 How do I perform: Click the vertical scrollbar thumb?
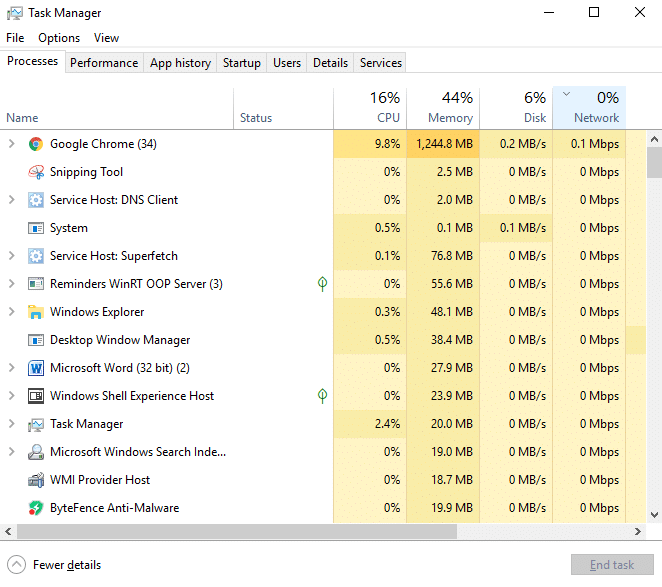[x=654, y=162]
